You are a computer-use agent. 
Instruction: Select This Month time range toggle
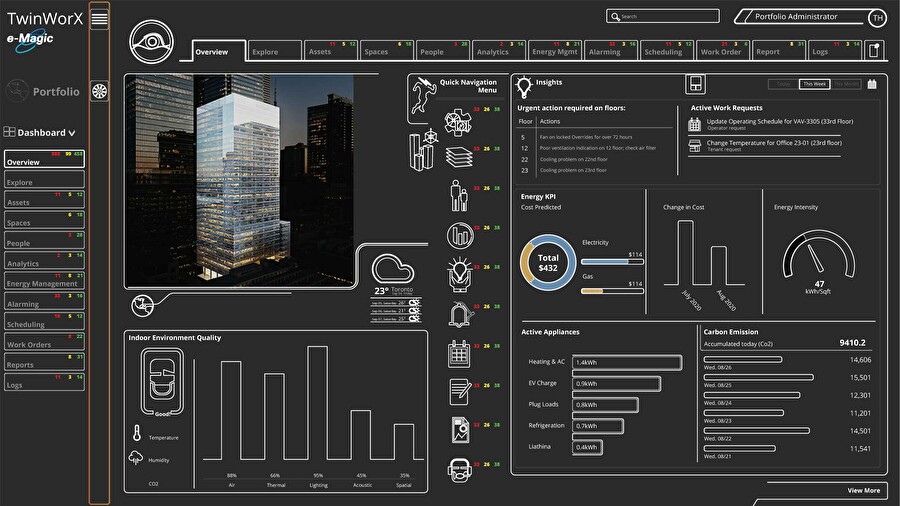point(846,84)
